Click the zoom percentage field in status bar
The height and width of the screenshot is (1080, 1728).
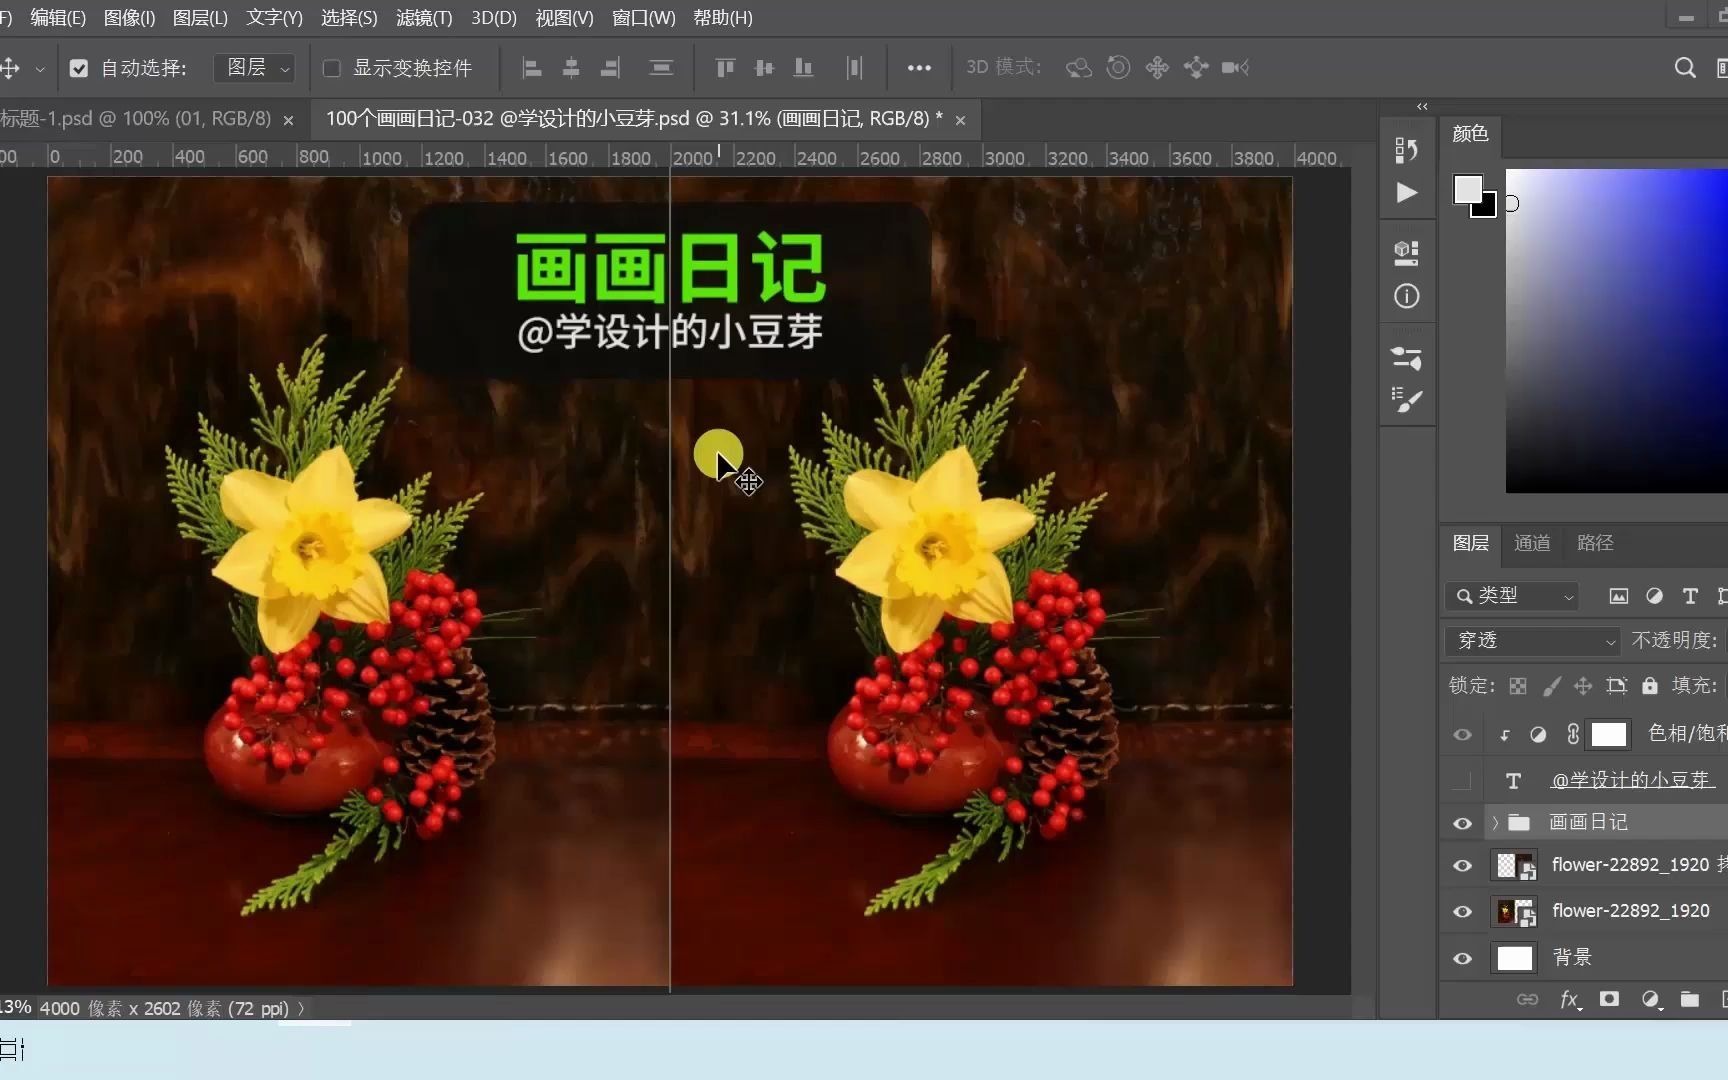point(16,1008)
